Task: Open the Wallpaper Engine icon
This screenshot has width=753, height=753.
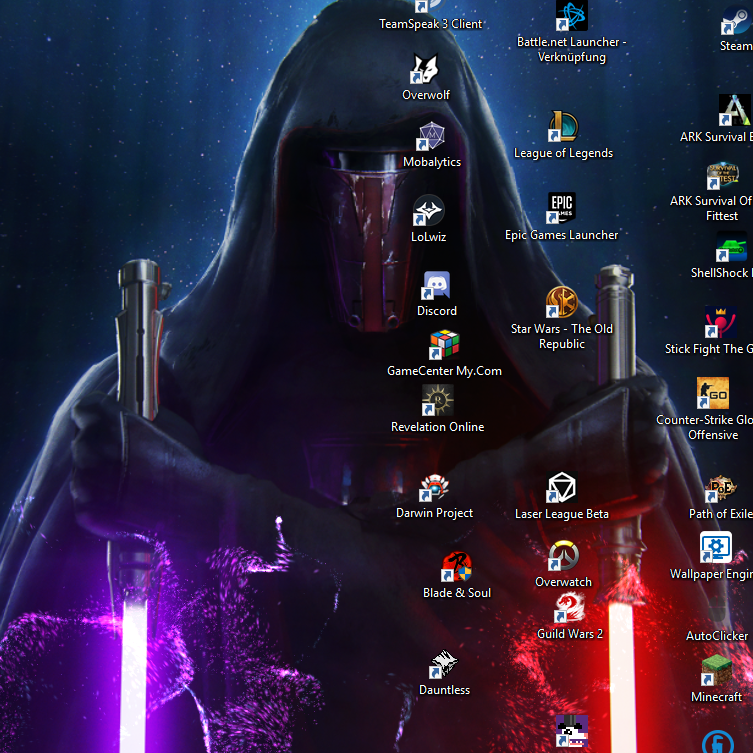Action: pyautogui.click(x=716, y=547)
